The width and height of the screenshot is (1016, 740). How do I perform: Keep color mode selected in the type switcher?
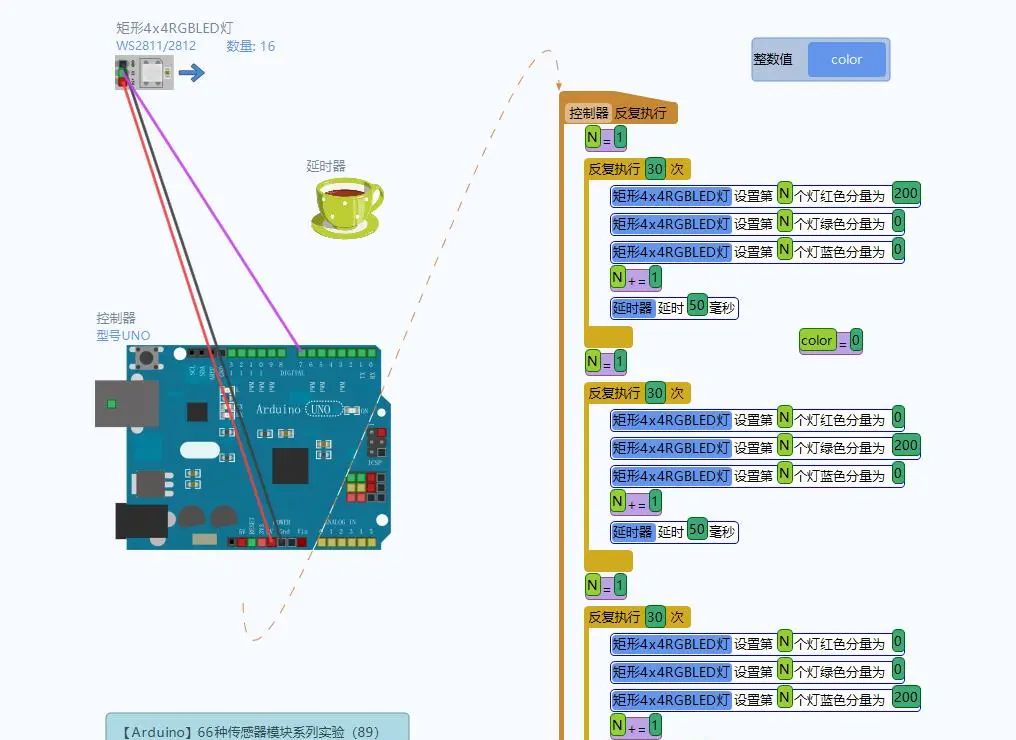[847, 59]
